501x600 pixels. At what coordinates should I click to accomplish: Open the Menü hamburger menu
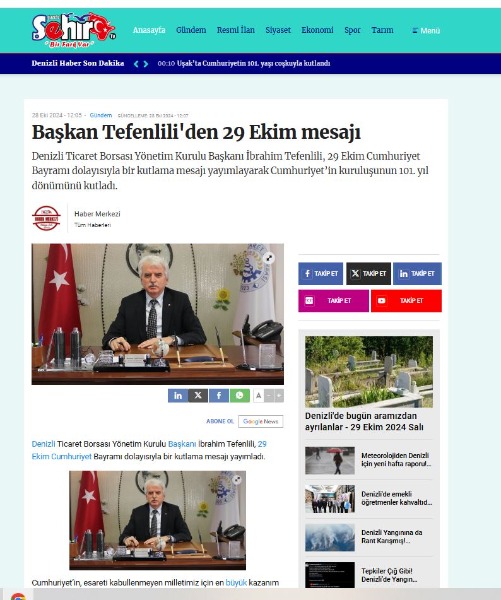pyautogui.click(x=426, y=31)
